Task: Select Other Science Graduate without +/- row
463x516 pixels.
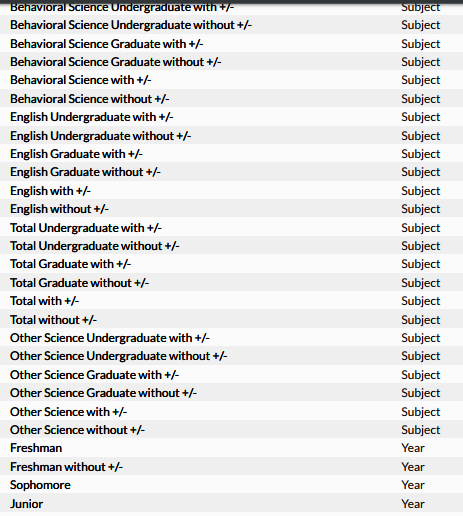Action: click(231, 393)
